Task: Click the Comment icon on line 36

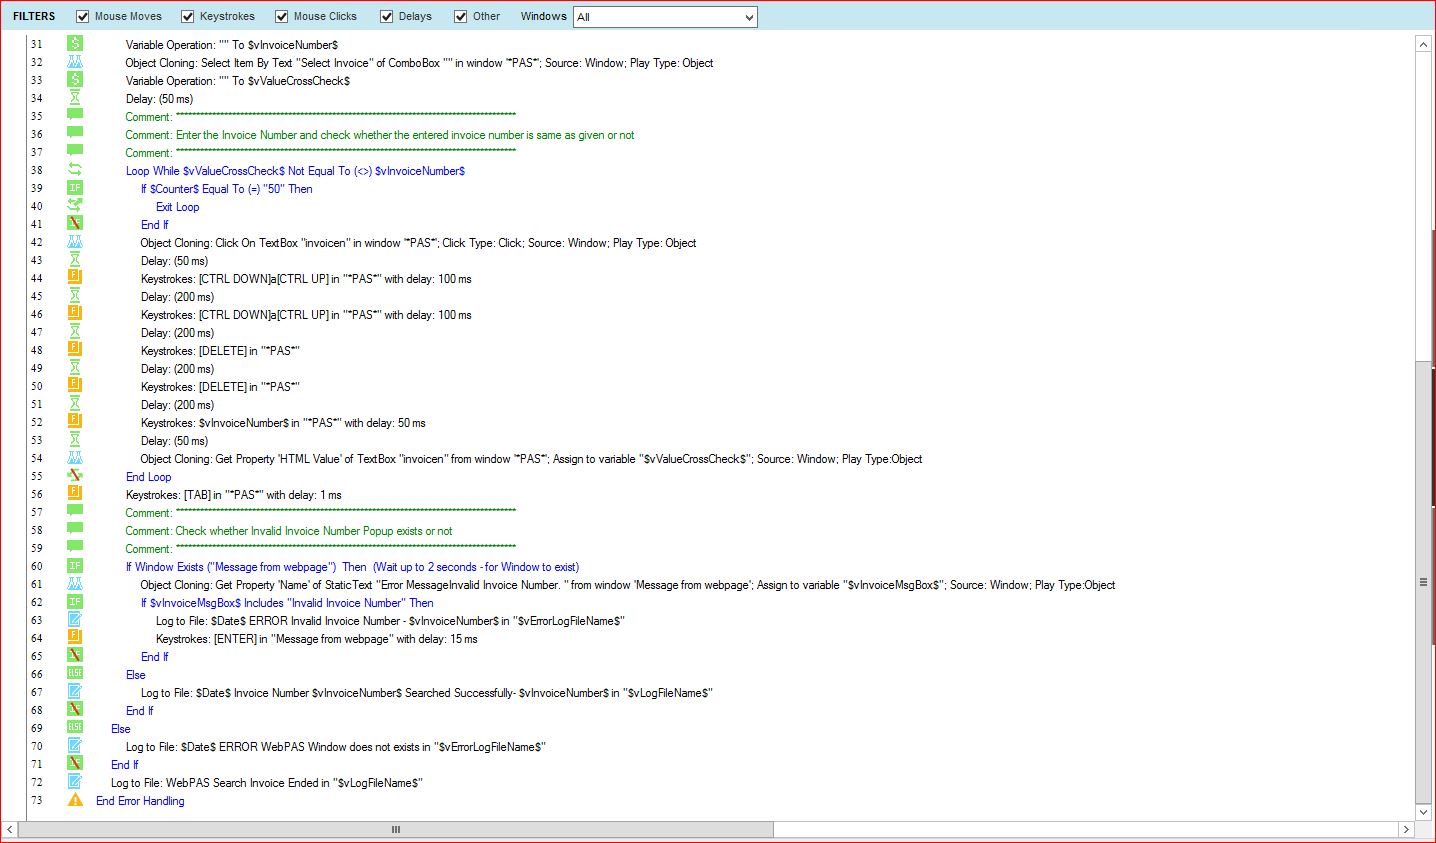Action: 75,134
